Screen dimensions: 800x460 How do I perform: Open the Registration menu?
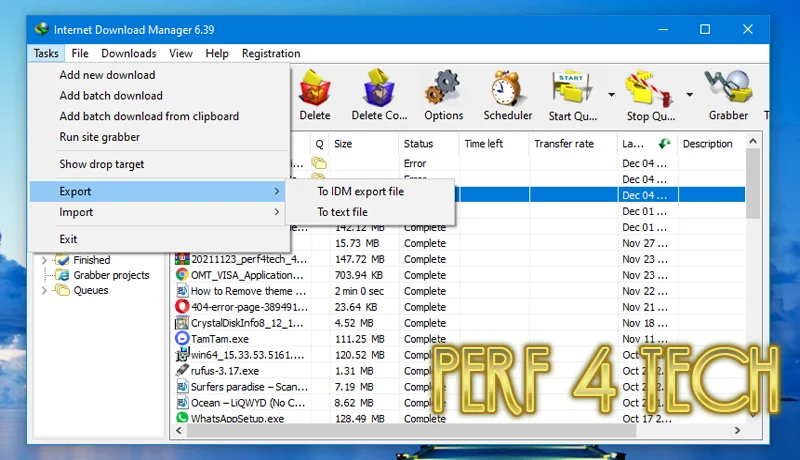point(271,53)
